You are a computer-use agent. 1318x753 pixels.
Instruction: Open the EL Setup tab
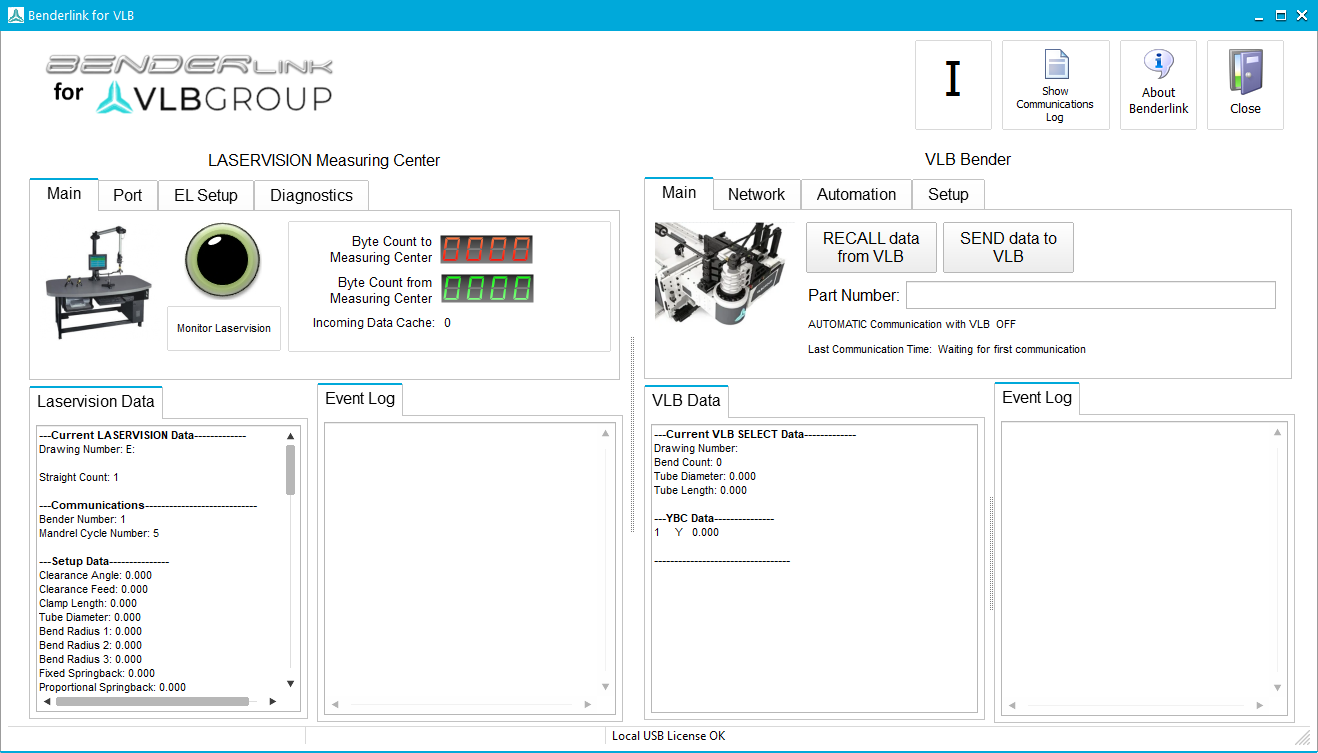206,195
